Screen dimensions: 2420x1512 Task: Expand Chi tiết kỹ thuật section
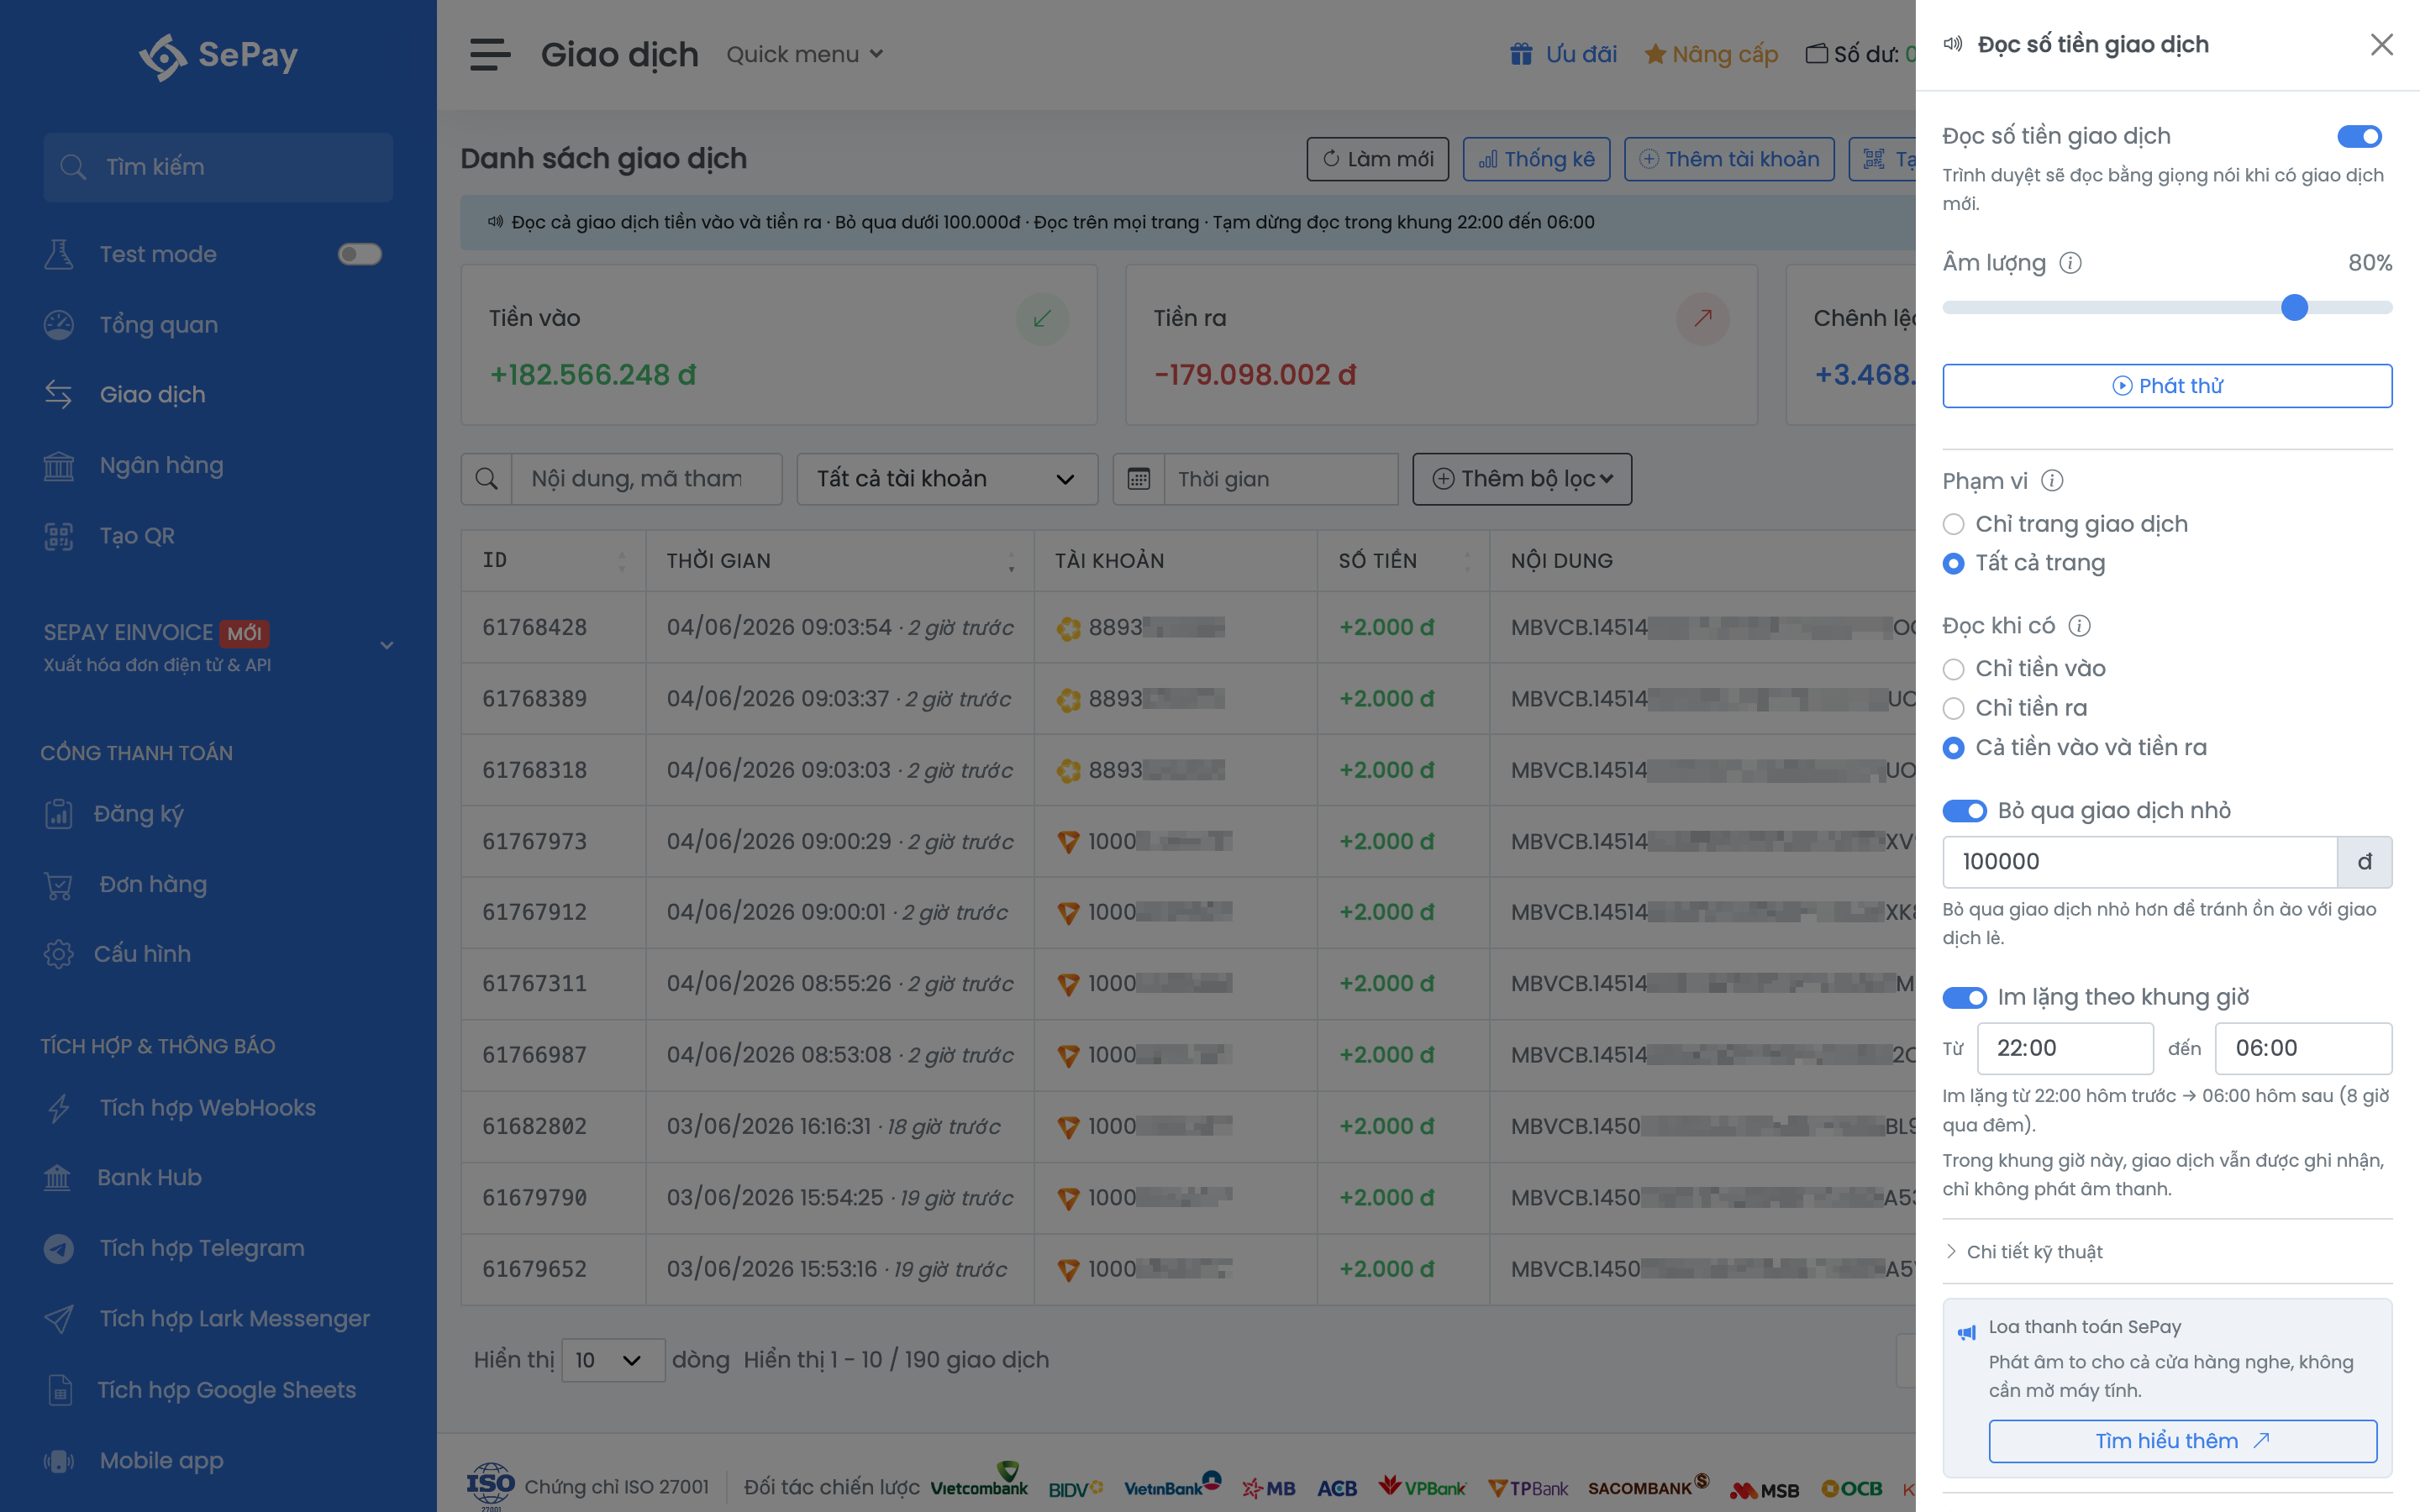click(x=2024, y=1252)
